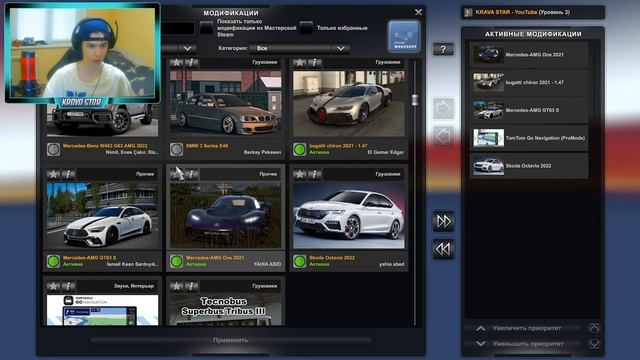Viewport: 640px width, 360px height.
Task: Show info for Tecnobus Superbus Tribus mod
Action: point(191,286)
